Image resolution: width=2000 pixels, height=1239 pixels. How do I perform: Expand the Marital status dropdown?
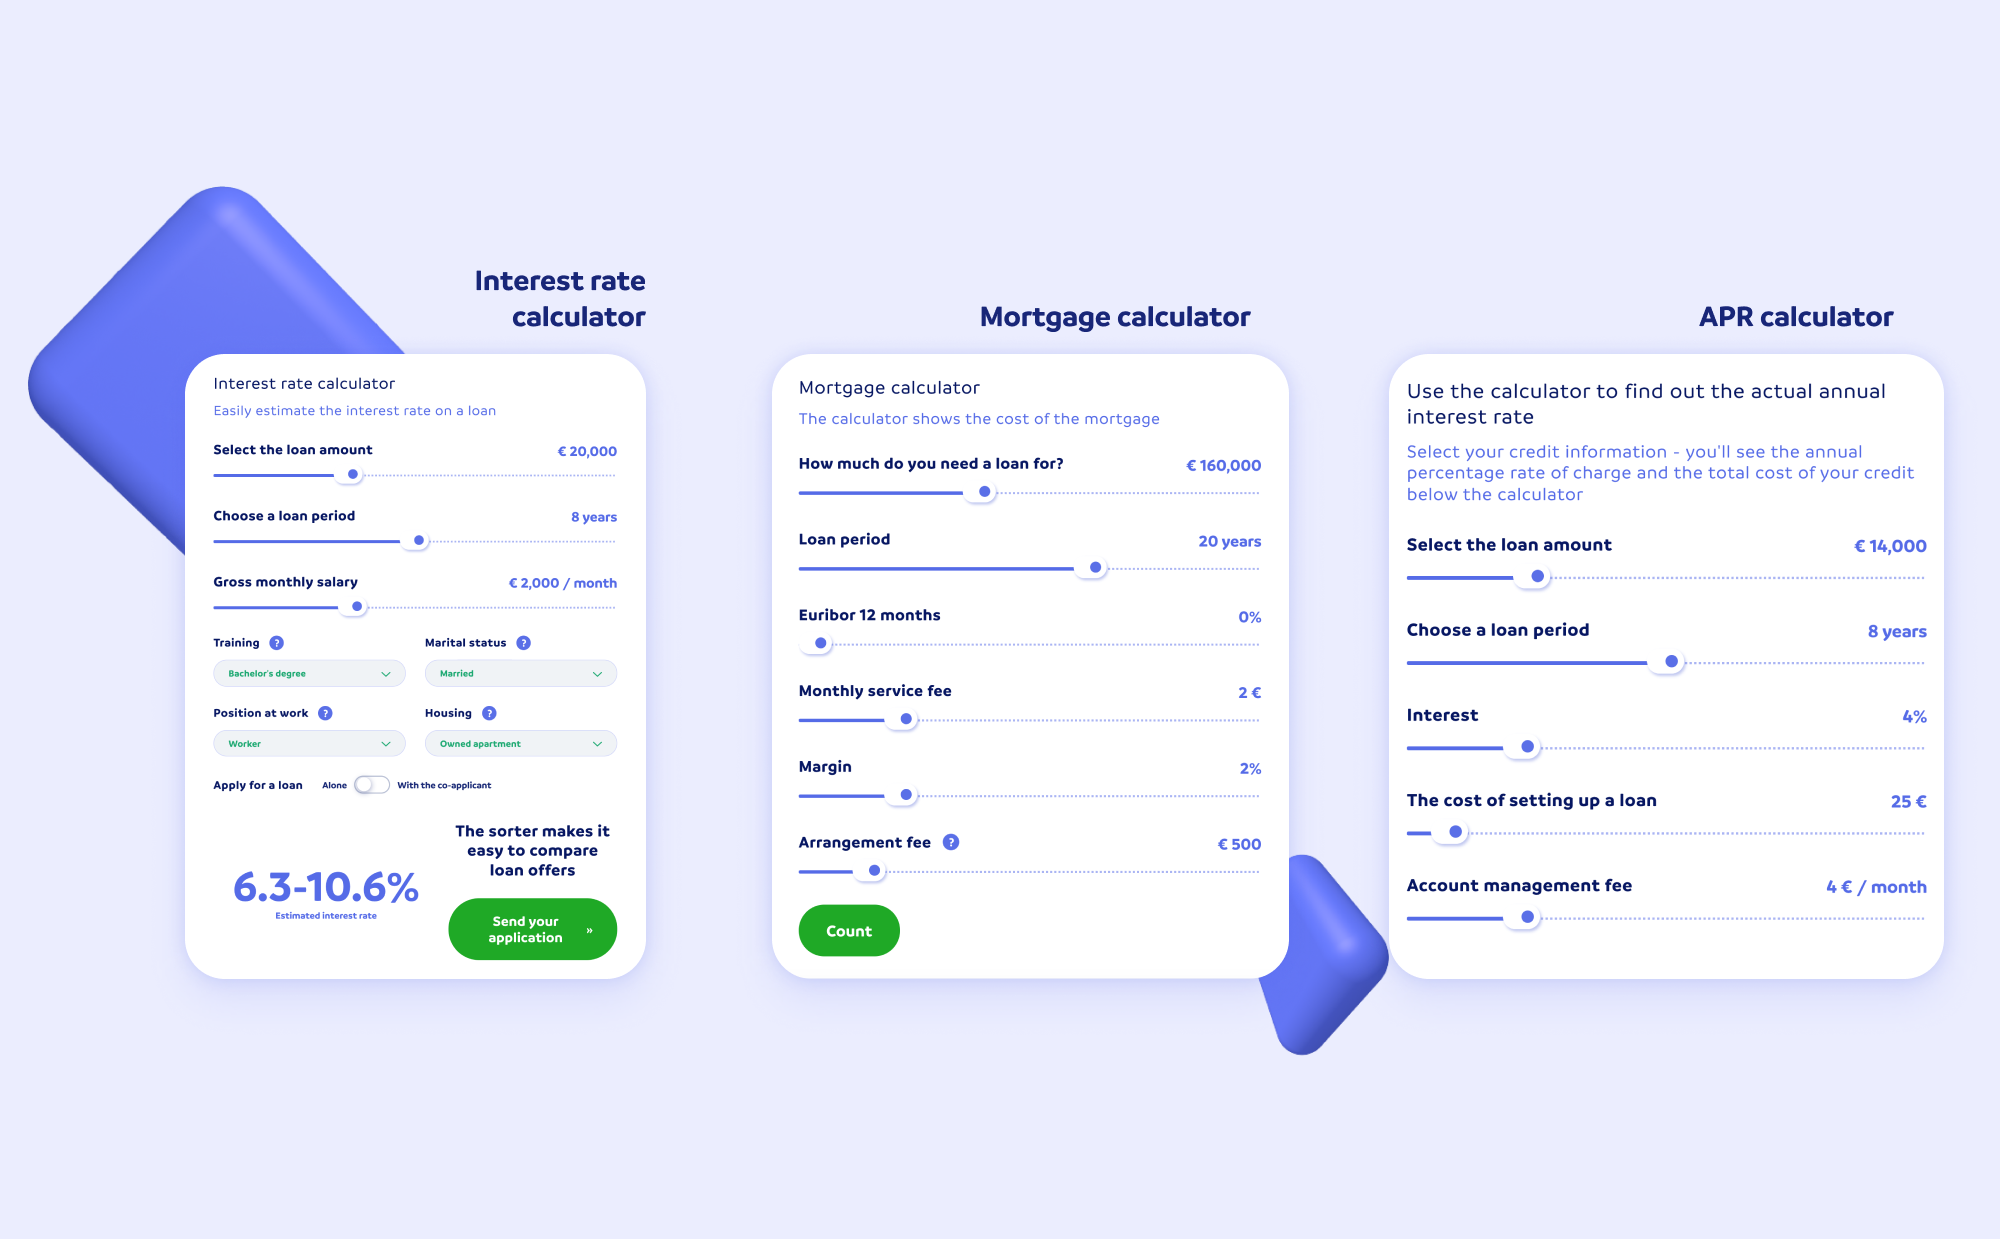click(519, 673)
